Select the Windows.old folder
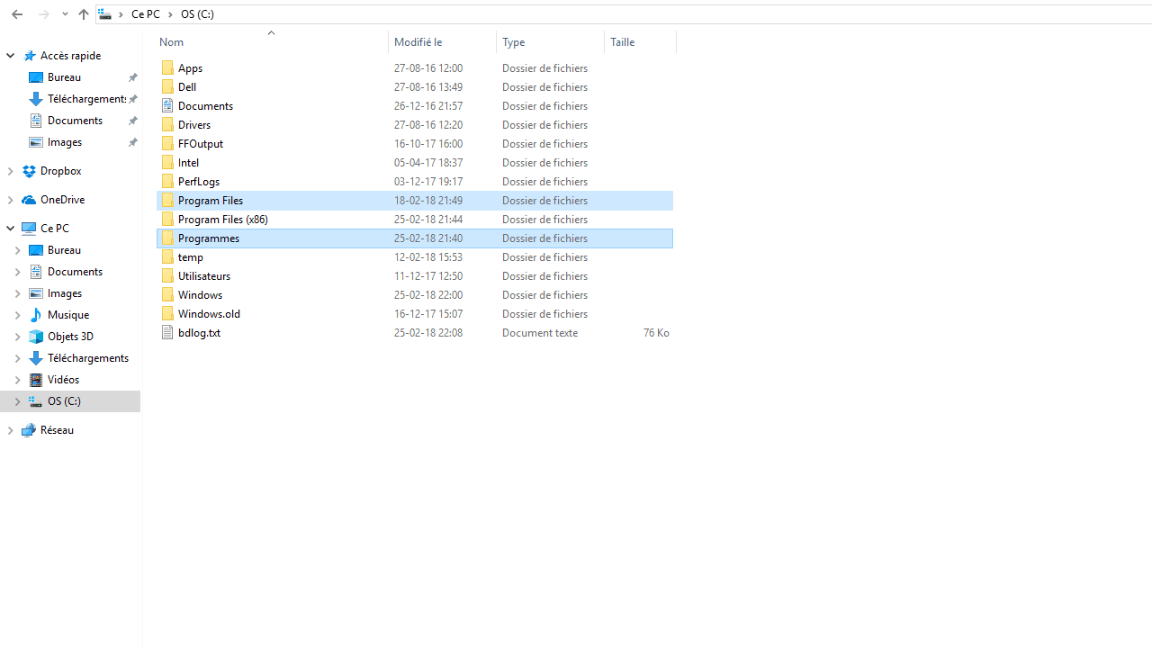1152x648 pixels. point(208,314)
